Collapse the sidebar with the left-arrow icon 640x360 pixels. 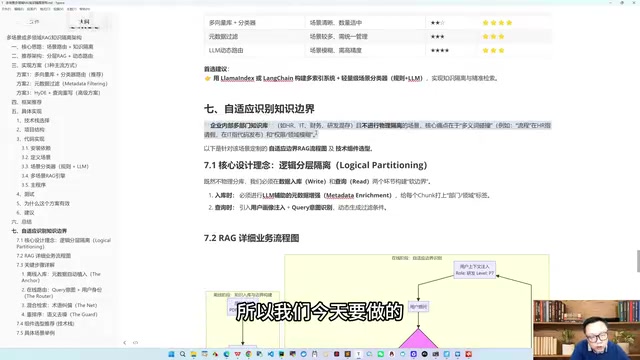click(124, 343)
